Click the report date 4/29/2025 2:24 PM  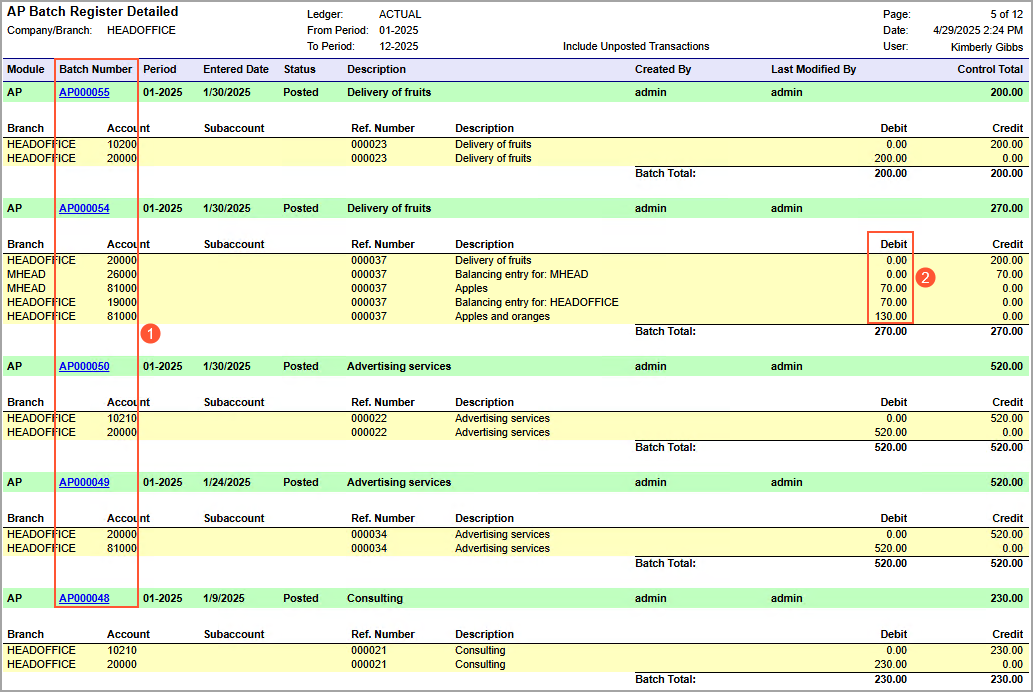[x=978, y=30]
